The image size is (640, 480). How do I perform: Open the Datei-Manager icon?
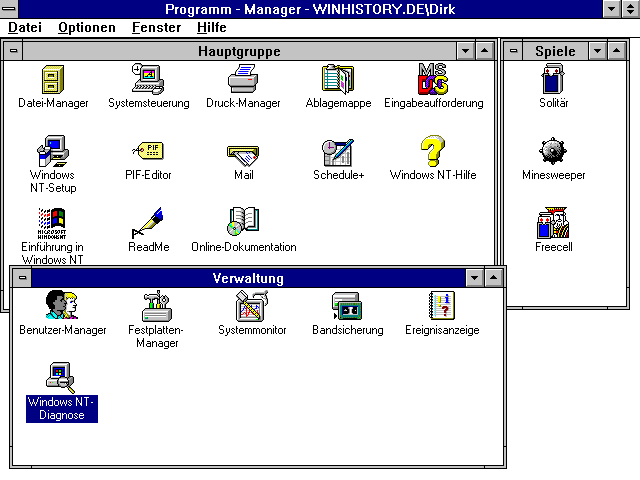[53, 80]
